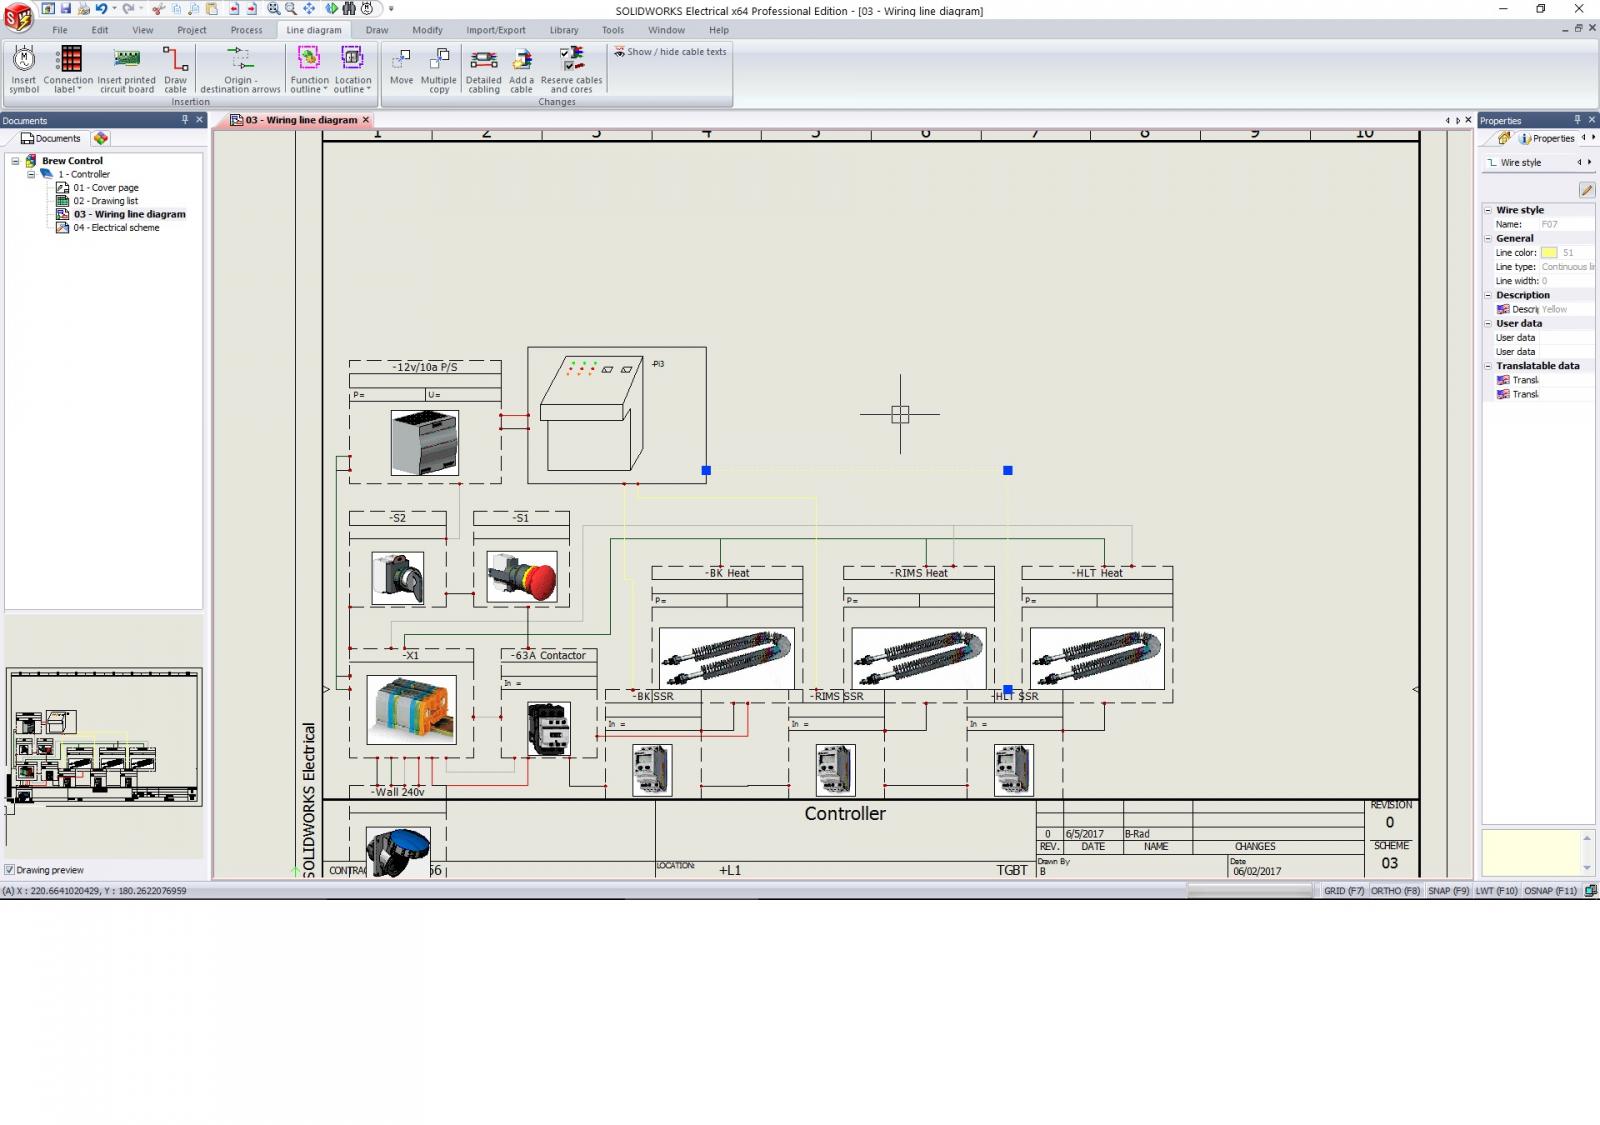The height and width of the screenshot is (1125, 1600).
Task: Select the Multiple copy tool
Action: (439, 69)
